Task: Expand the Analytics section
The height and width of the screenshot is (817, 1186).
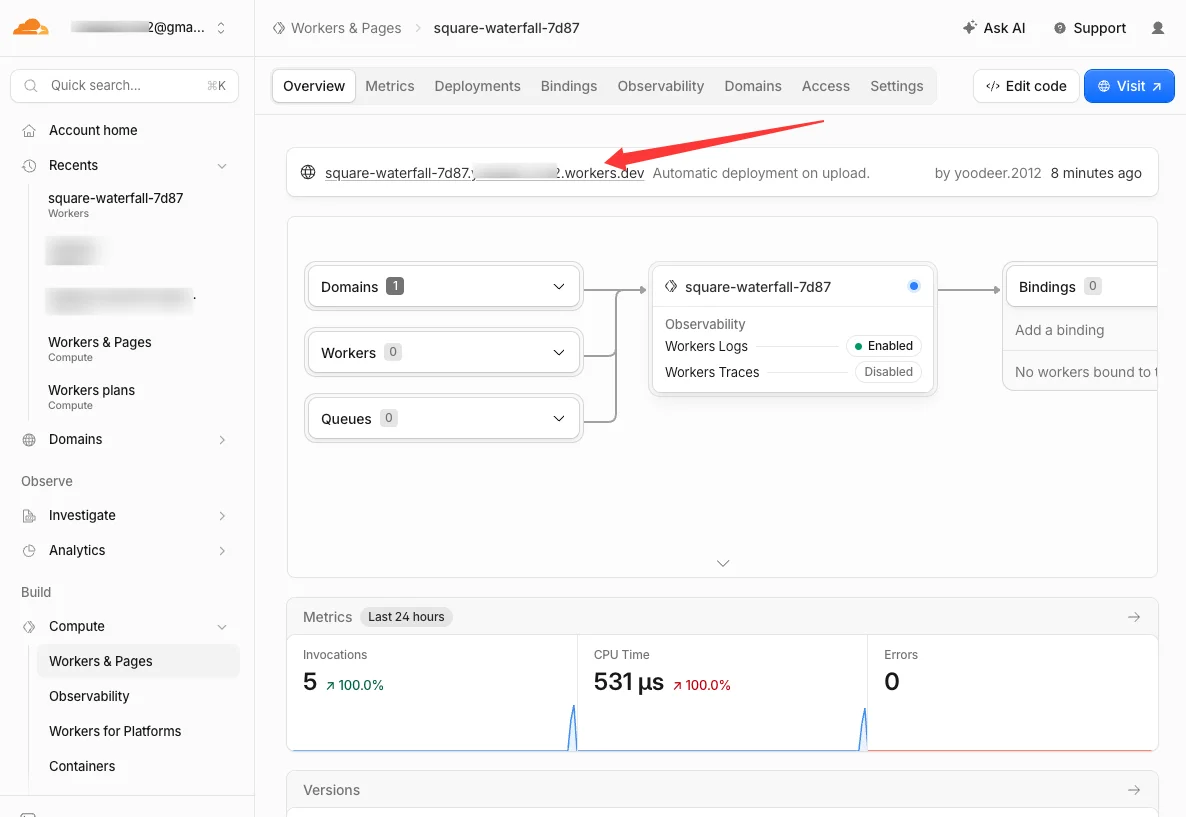Action: click(x=222, y=551)
